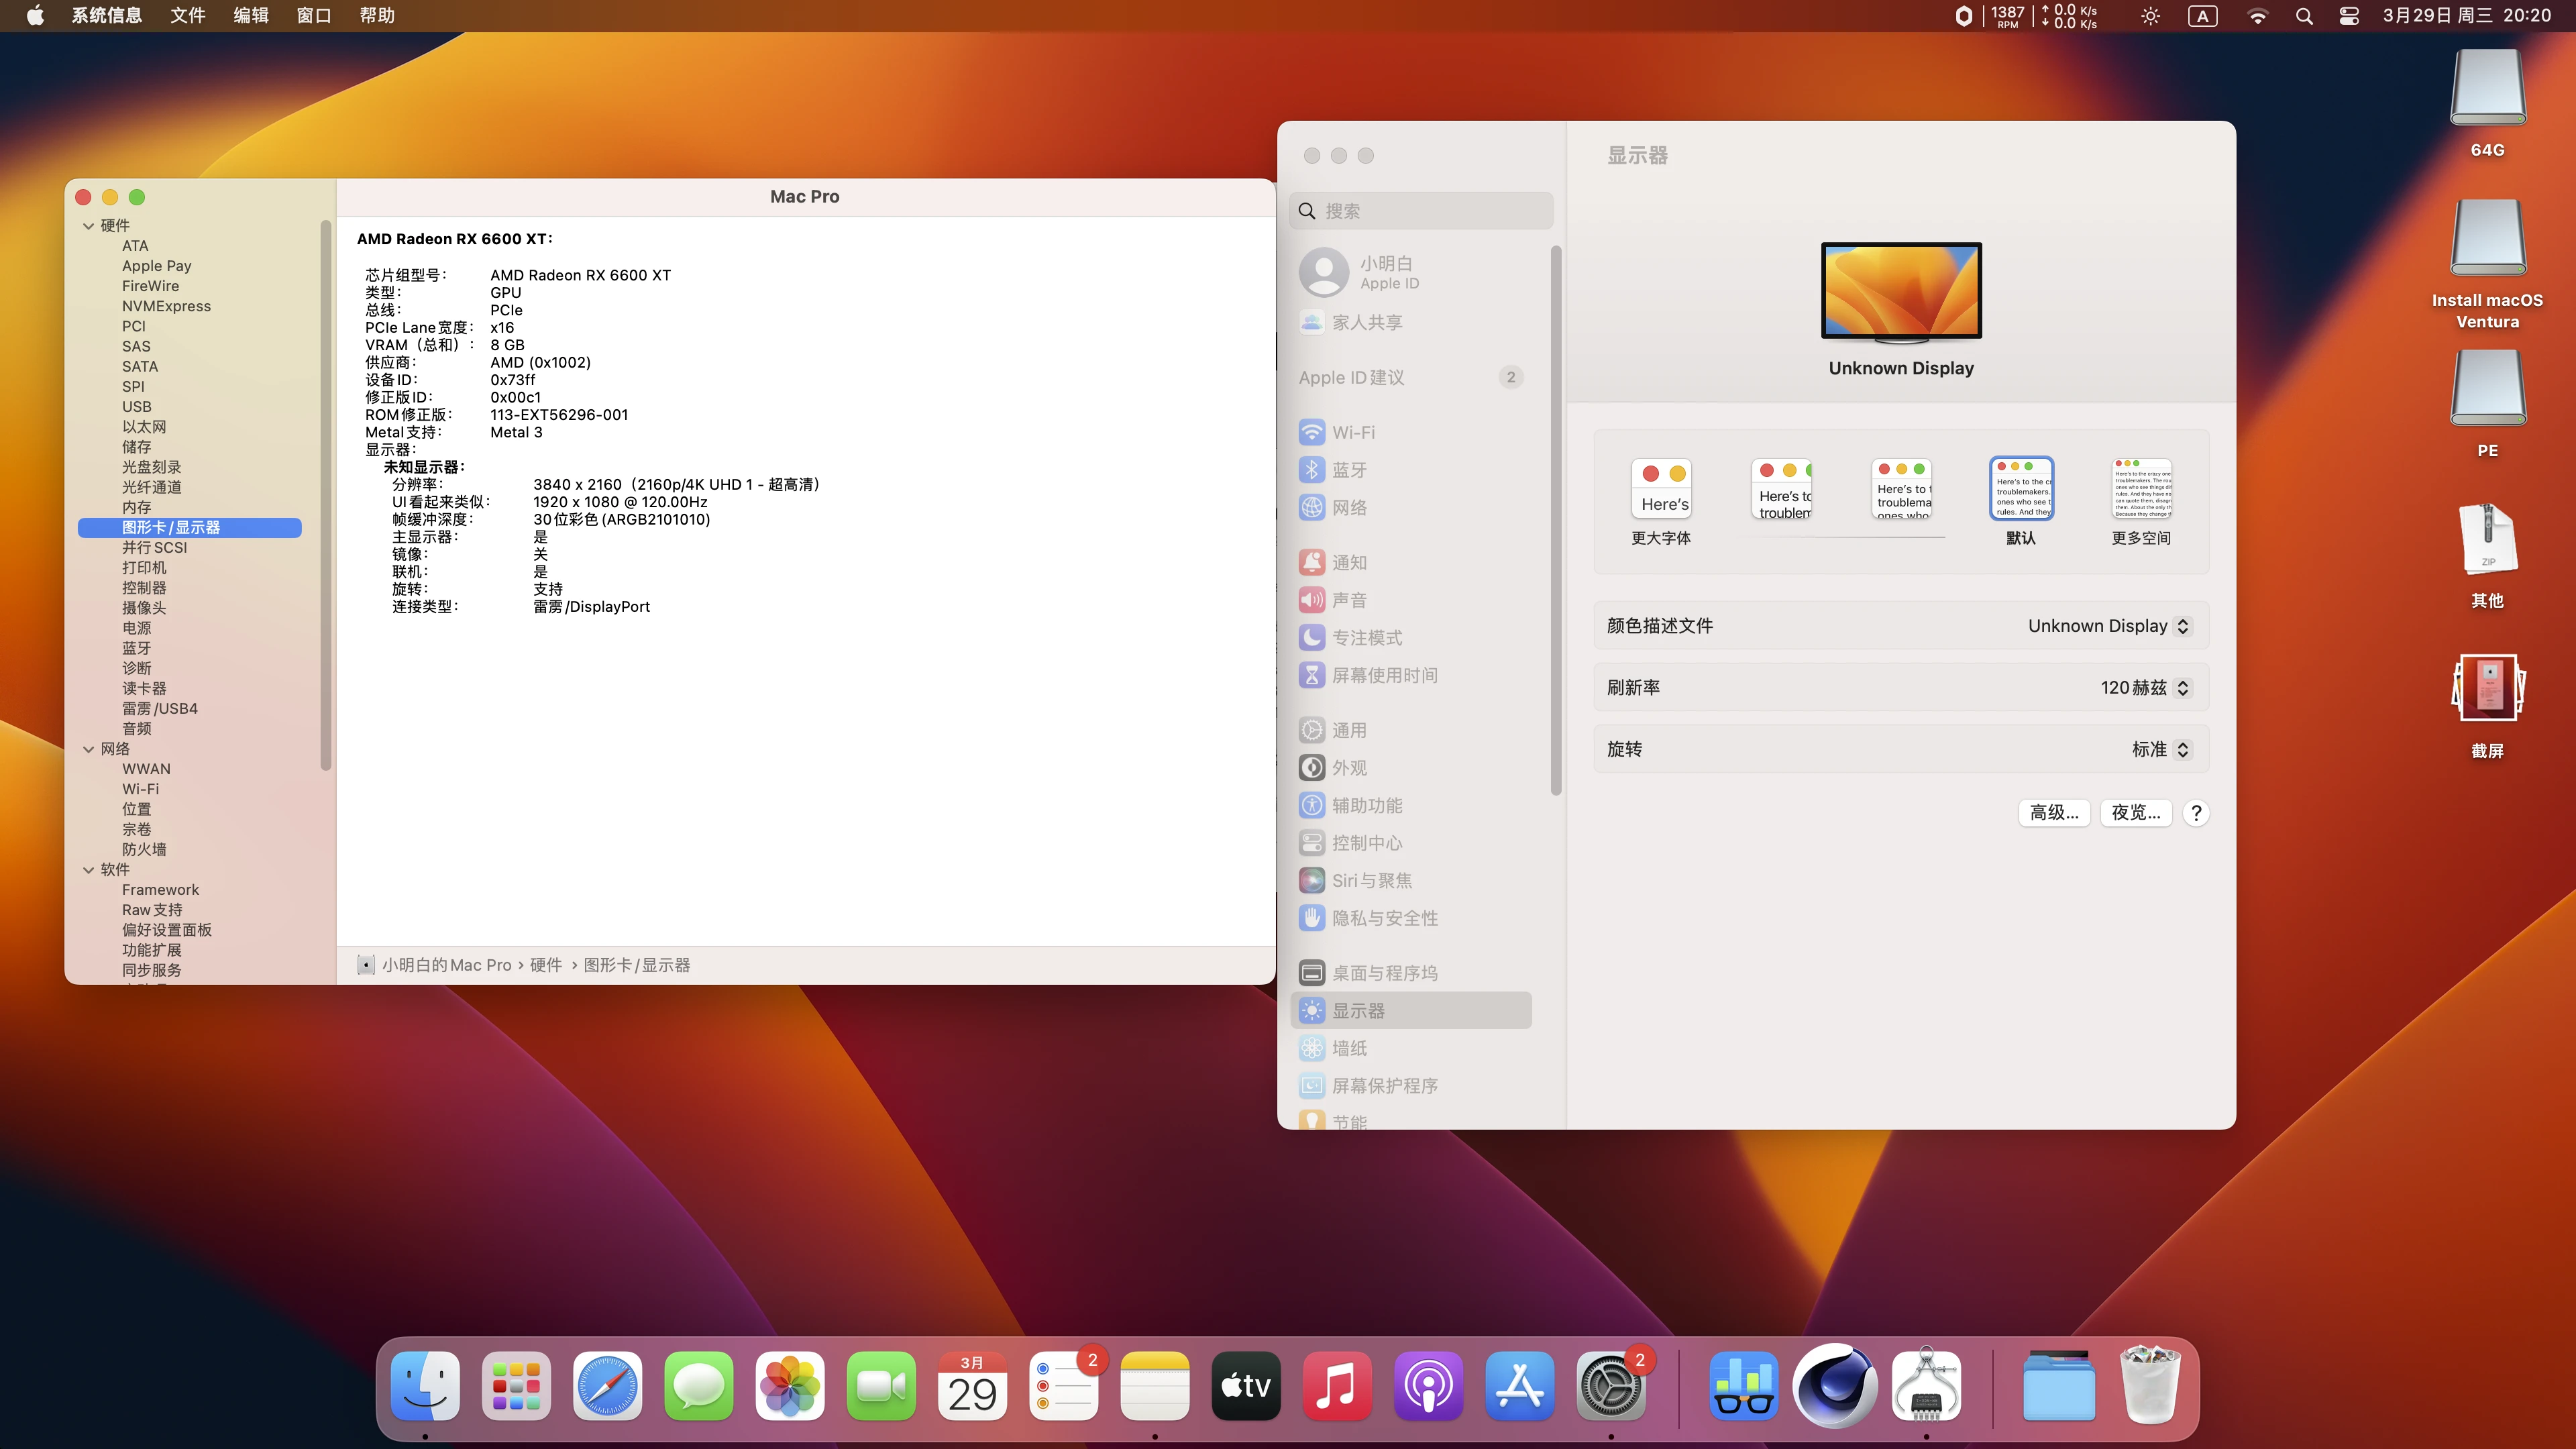The height and width of the screenshot is (1449, 2576).
Task: Select the third scaled resolution thumbnail
Action: pos(1901,489)
